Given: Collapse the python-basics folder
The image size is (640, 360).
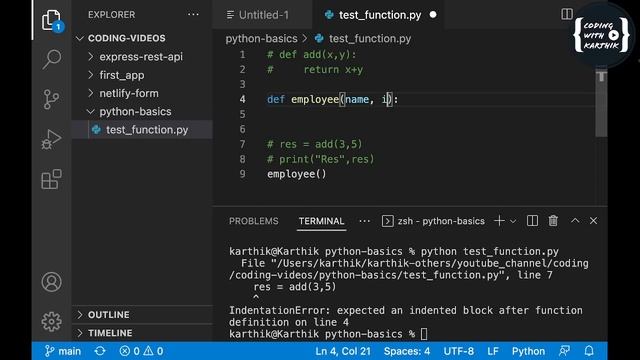Looking at the screenshot, I should point(91,111).
